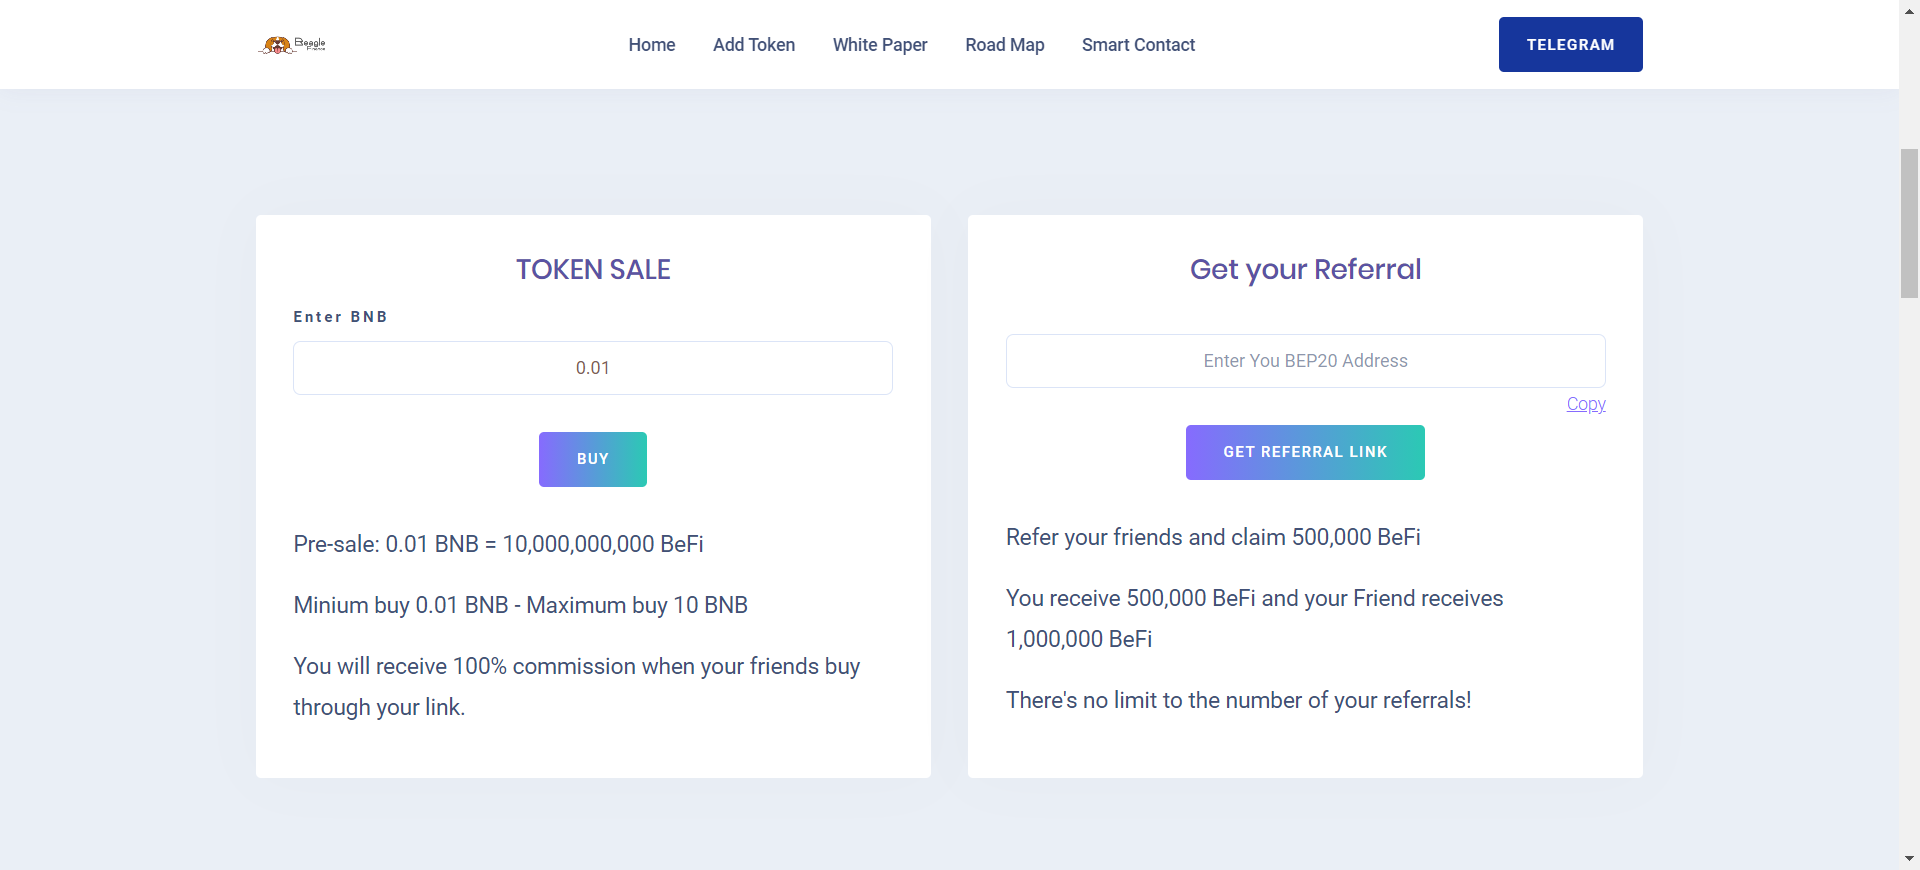
Task: Click the BUY button
Action: tap(593, 459)
